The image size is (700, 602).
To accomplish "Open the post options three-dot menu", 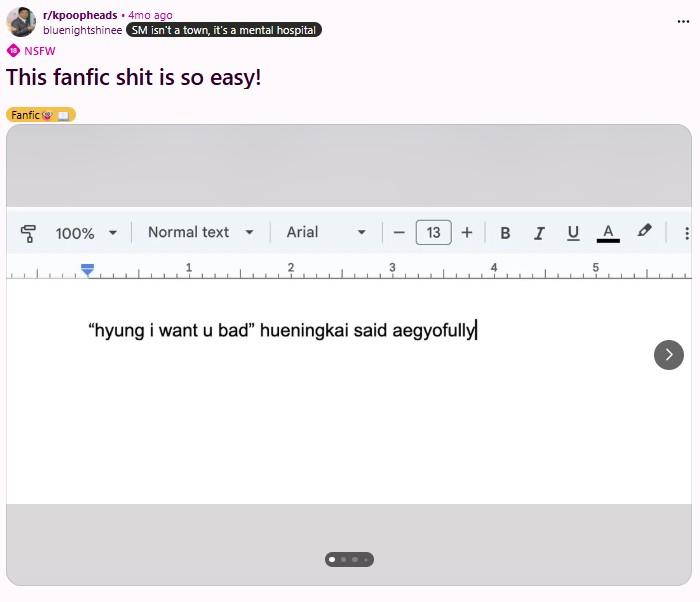I will pos(683,21).
